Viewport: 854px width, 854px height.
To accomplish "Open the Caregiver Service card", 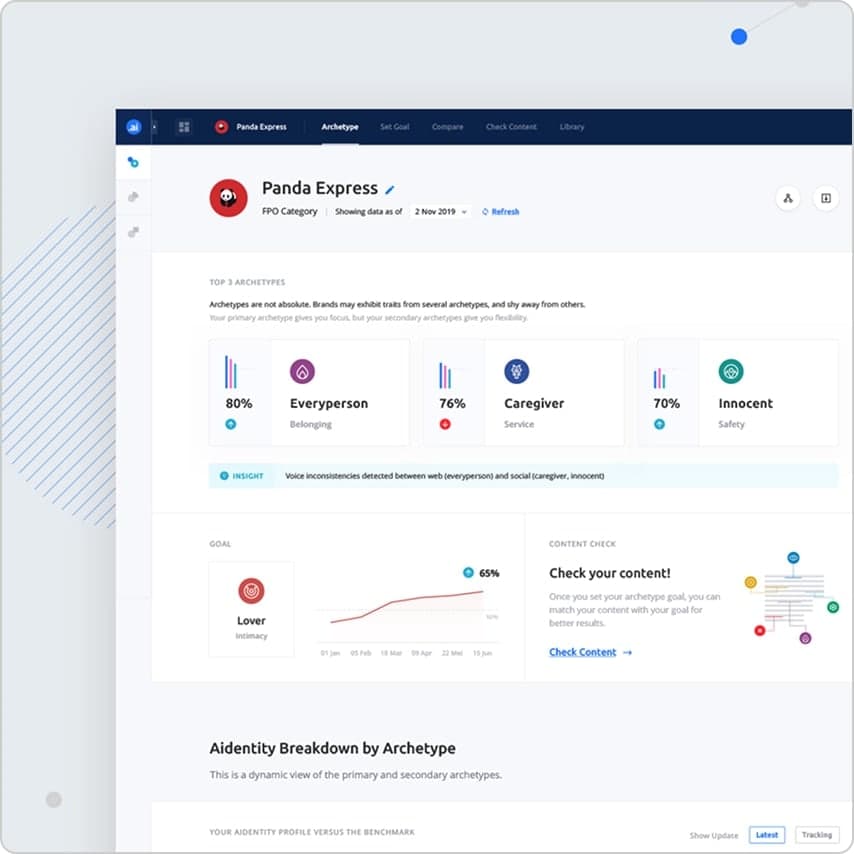I will [524, 393].
